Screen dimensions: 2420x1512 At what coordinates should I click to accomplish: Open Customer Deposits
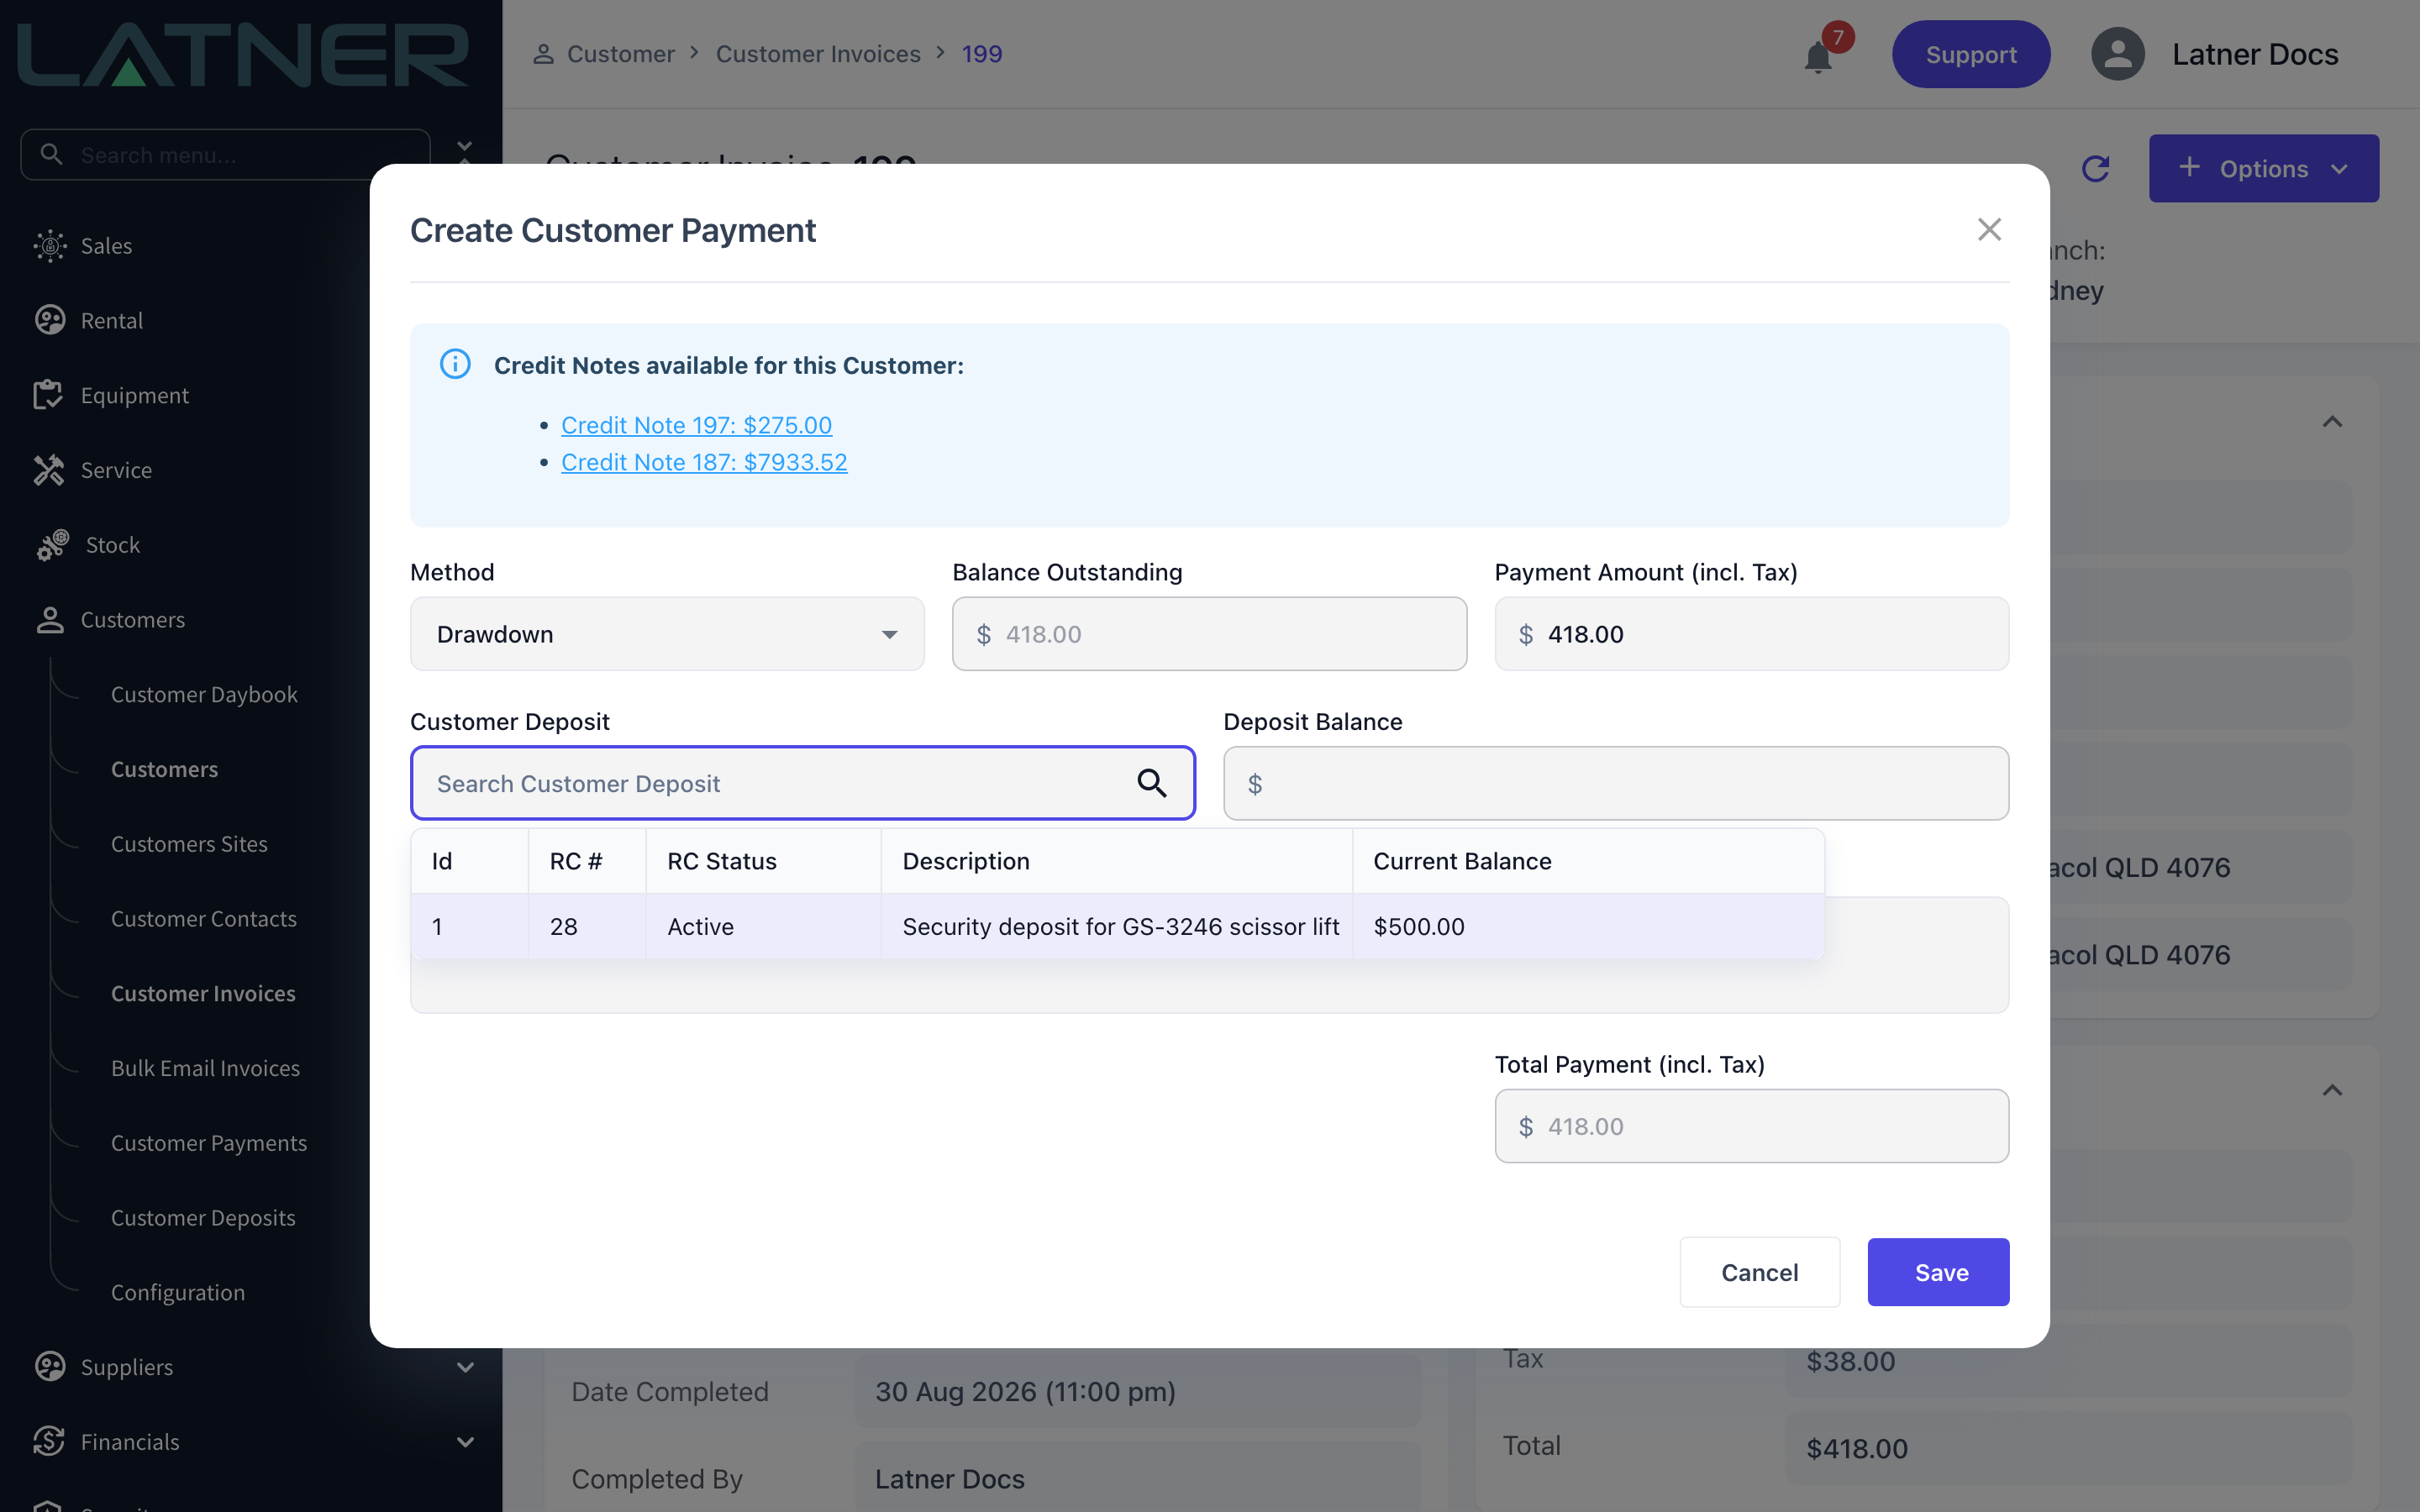(203, 1218)
